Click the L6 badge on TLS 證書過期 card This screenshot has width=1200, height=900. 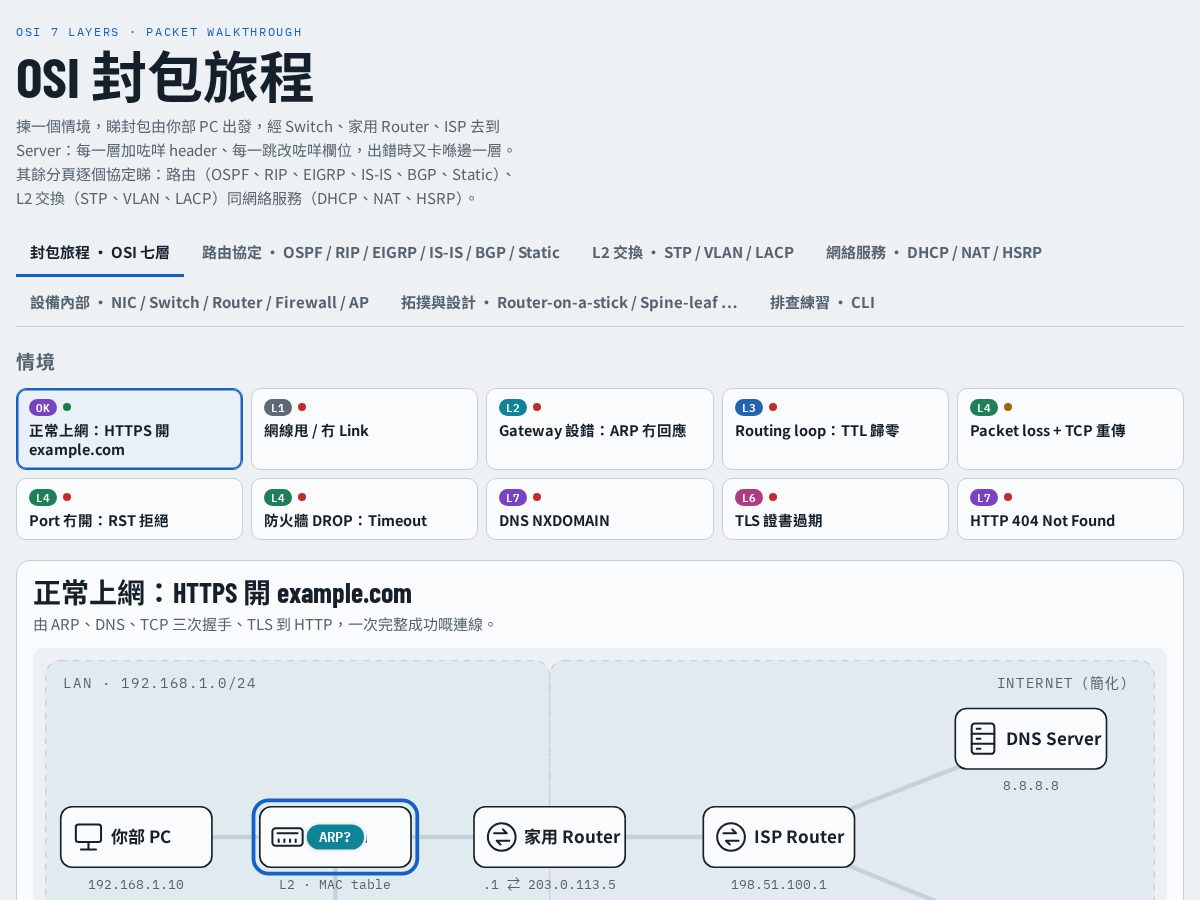(x=749, y=497)
